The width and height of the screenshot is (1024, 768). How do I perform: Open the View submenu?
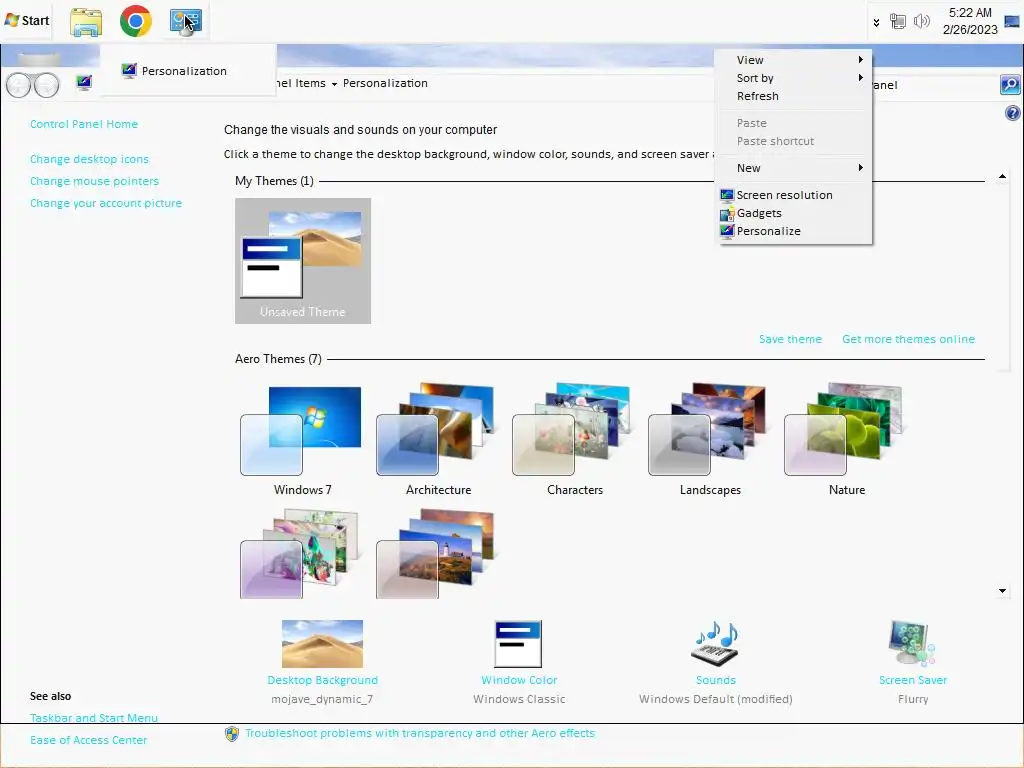(x=795, y=59)
